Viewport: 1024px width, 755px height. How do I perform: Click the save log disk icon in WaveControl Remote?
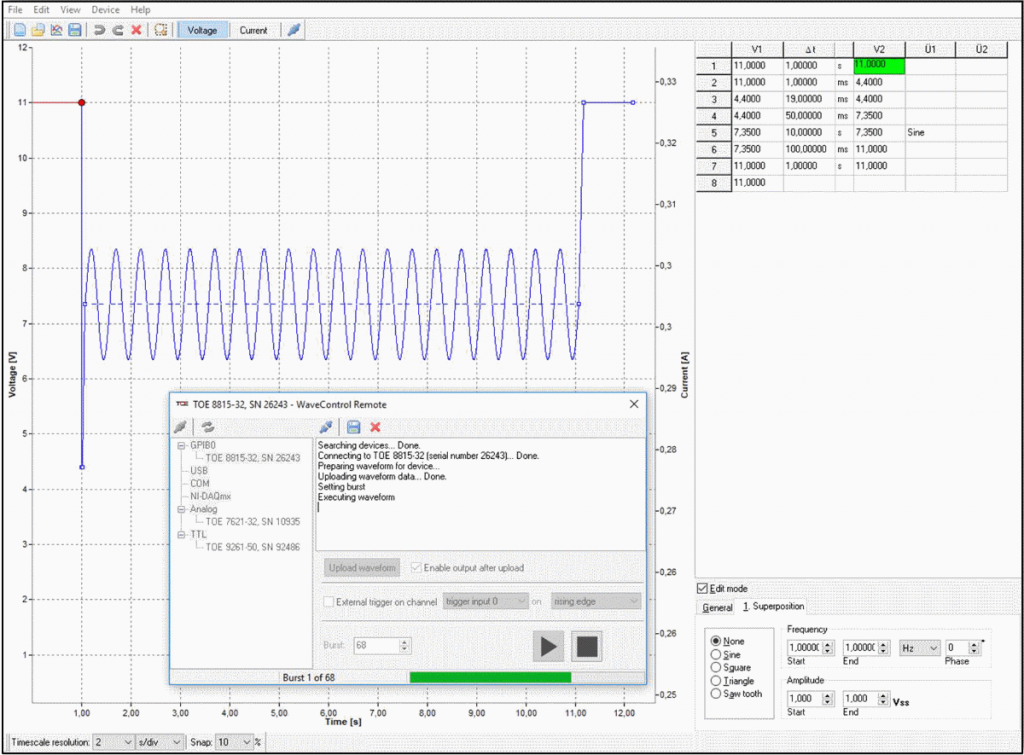[354, 427]
